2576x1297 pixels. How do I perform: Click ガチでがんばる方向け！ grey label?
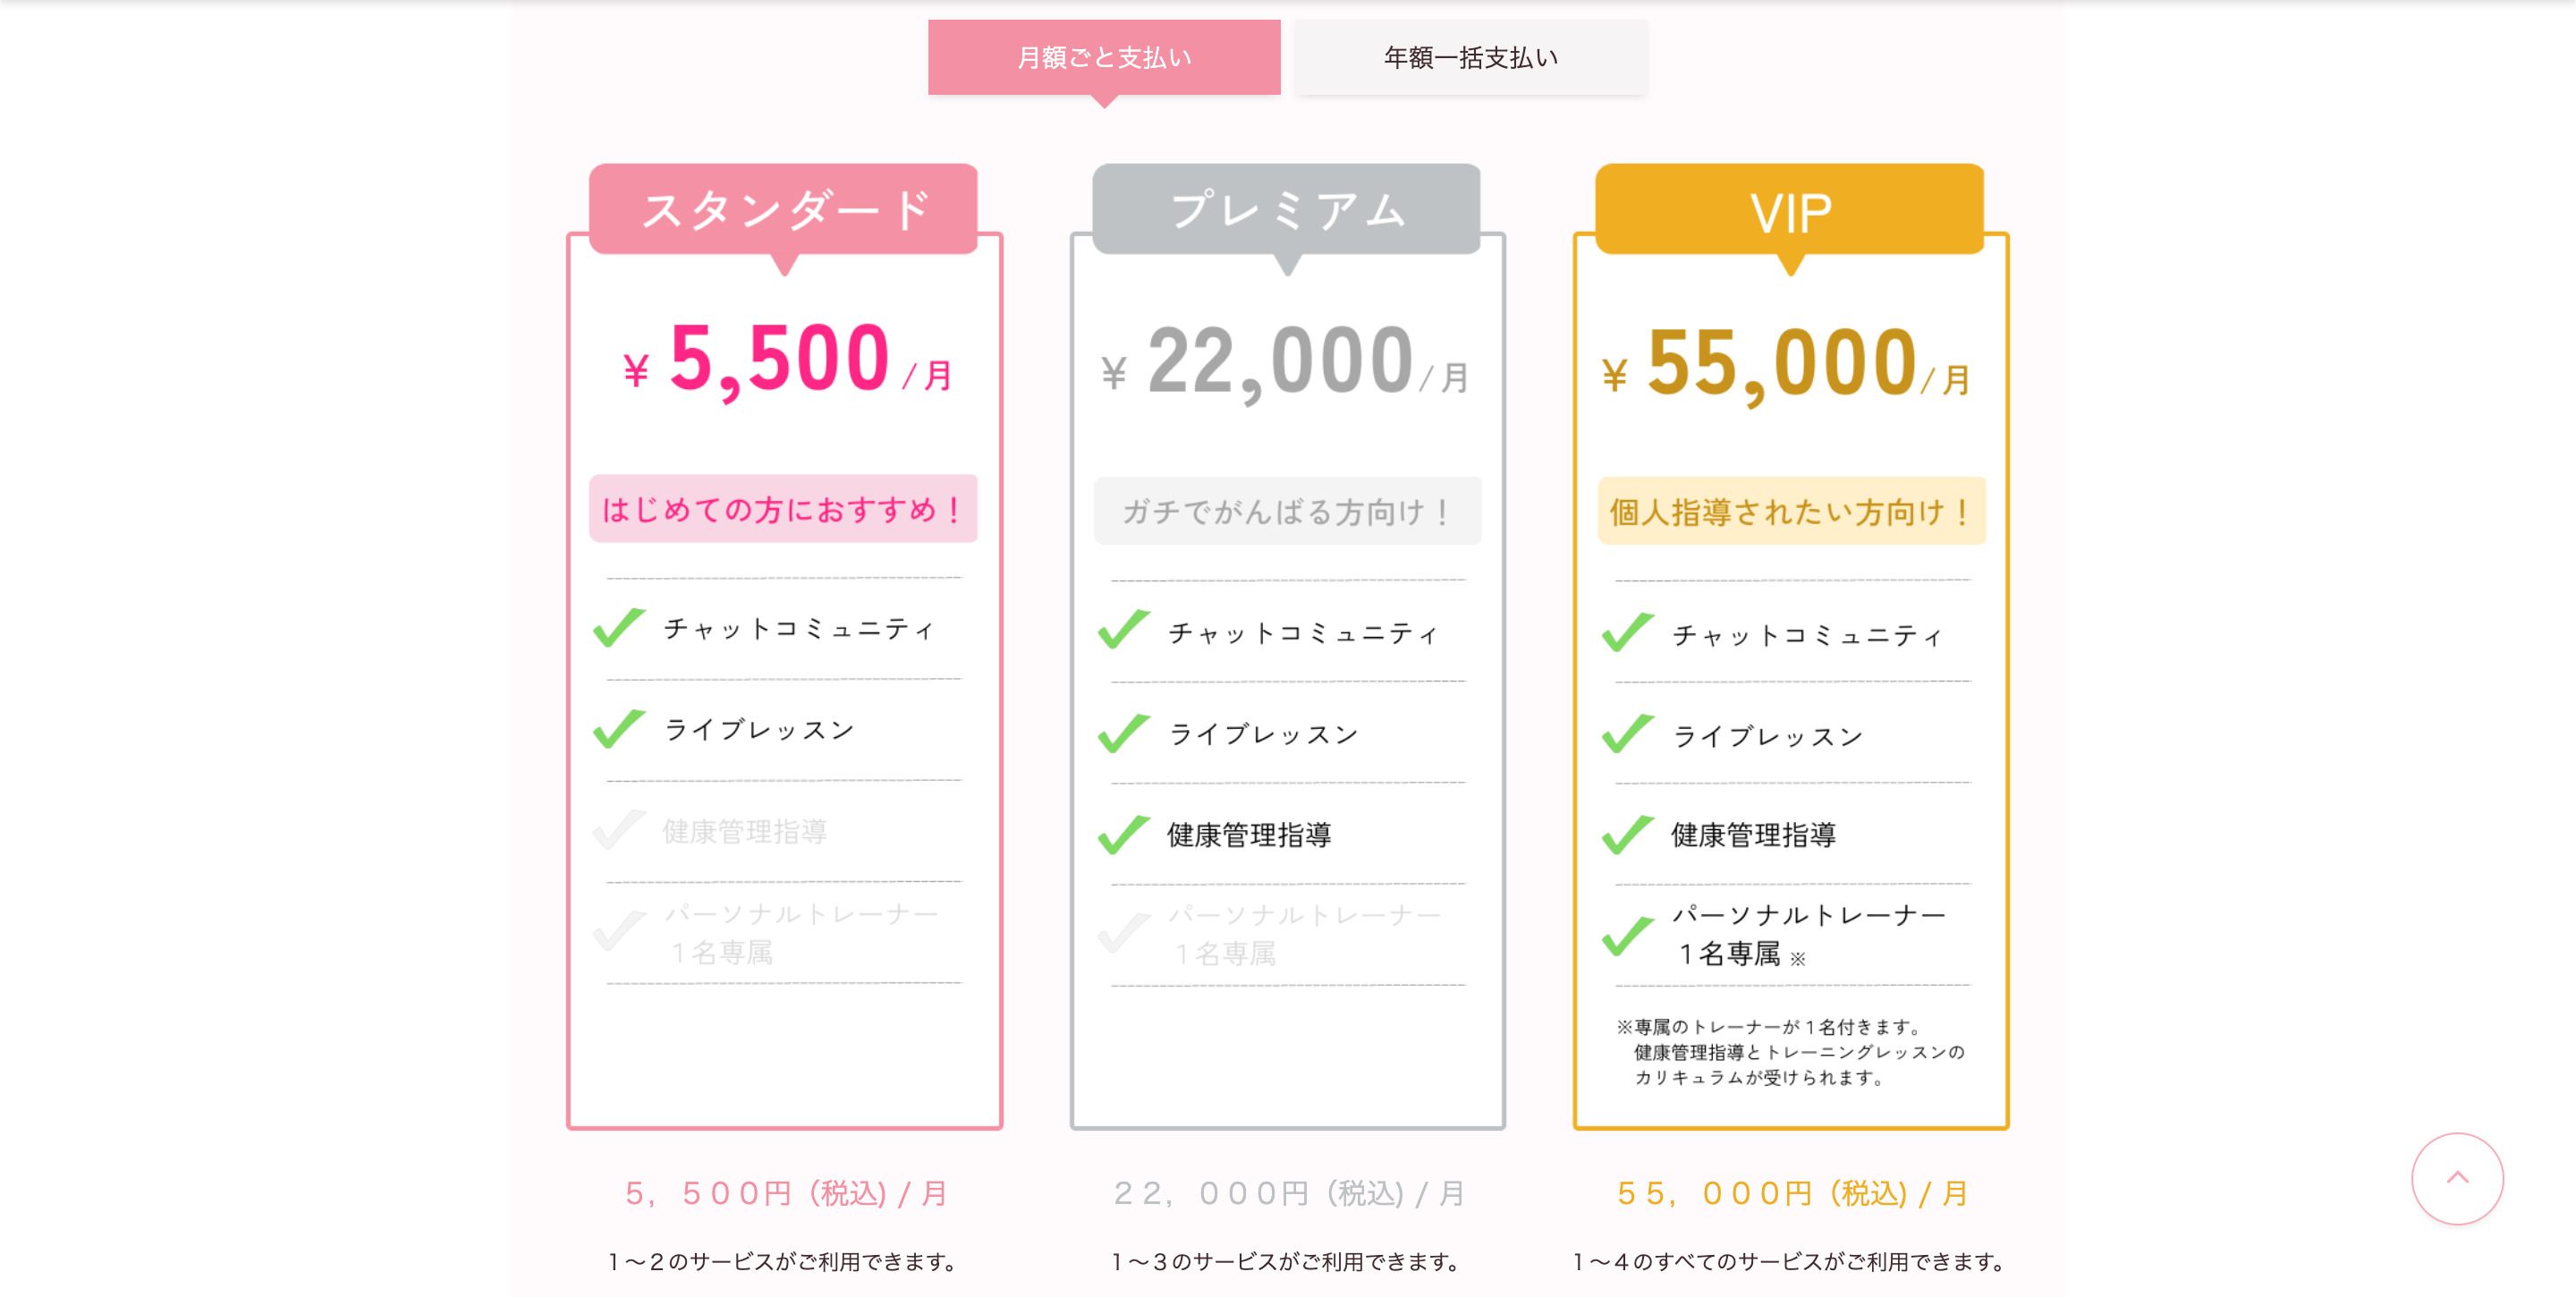1287,511
